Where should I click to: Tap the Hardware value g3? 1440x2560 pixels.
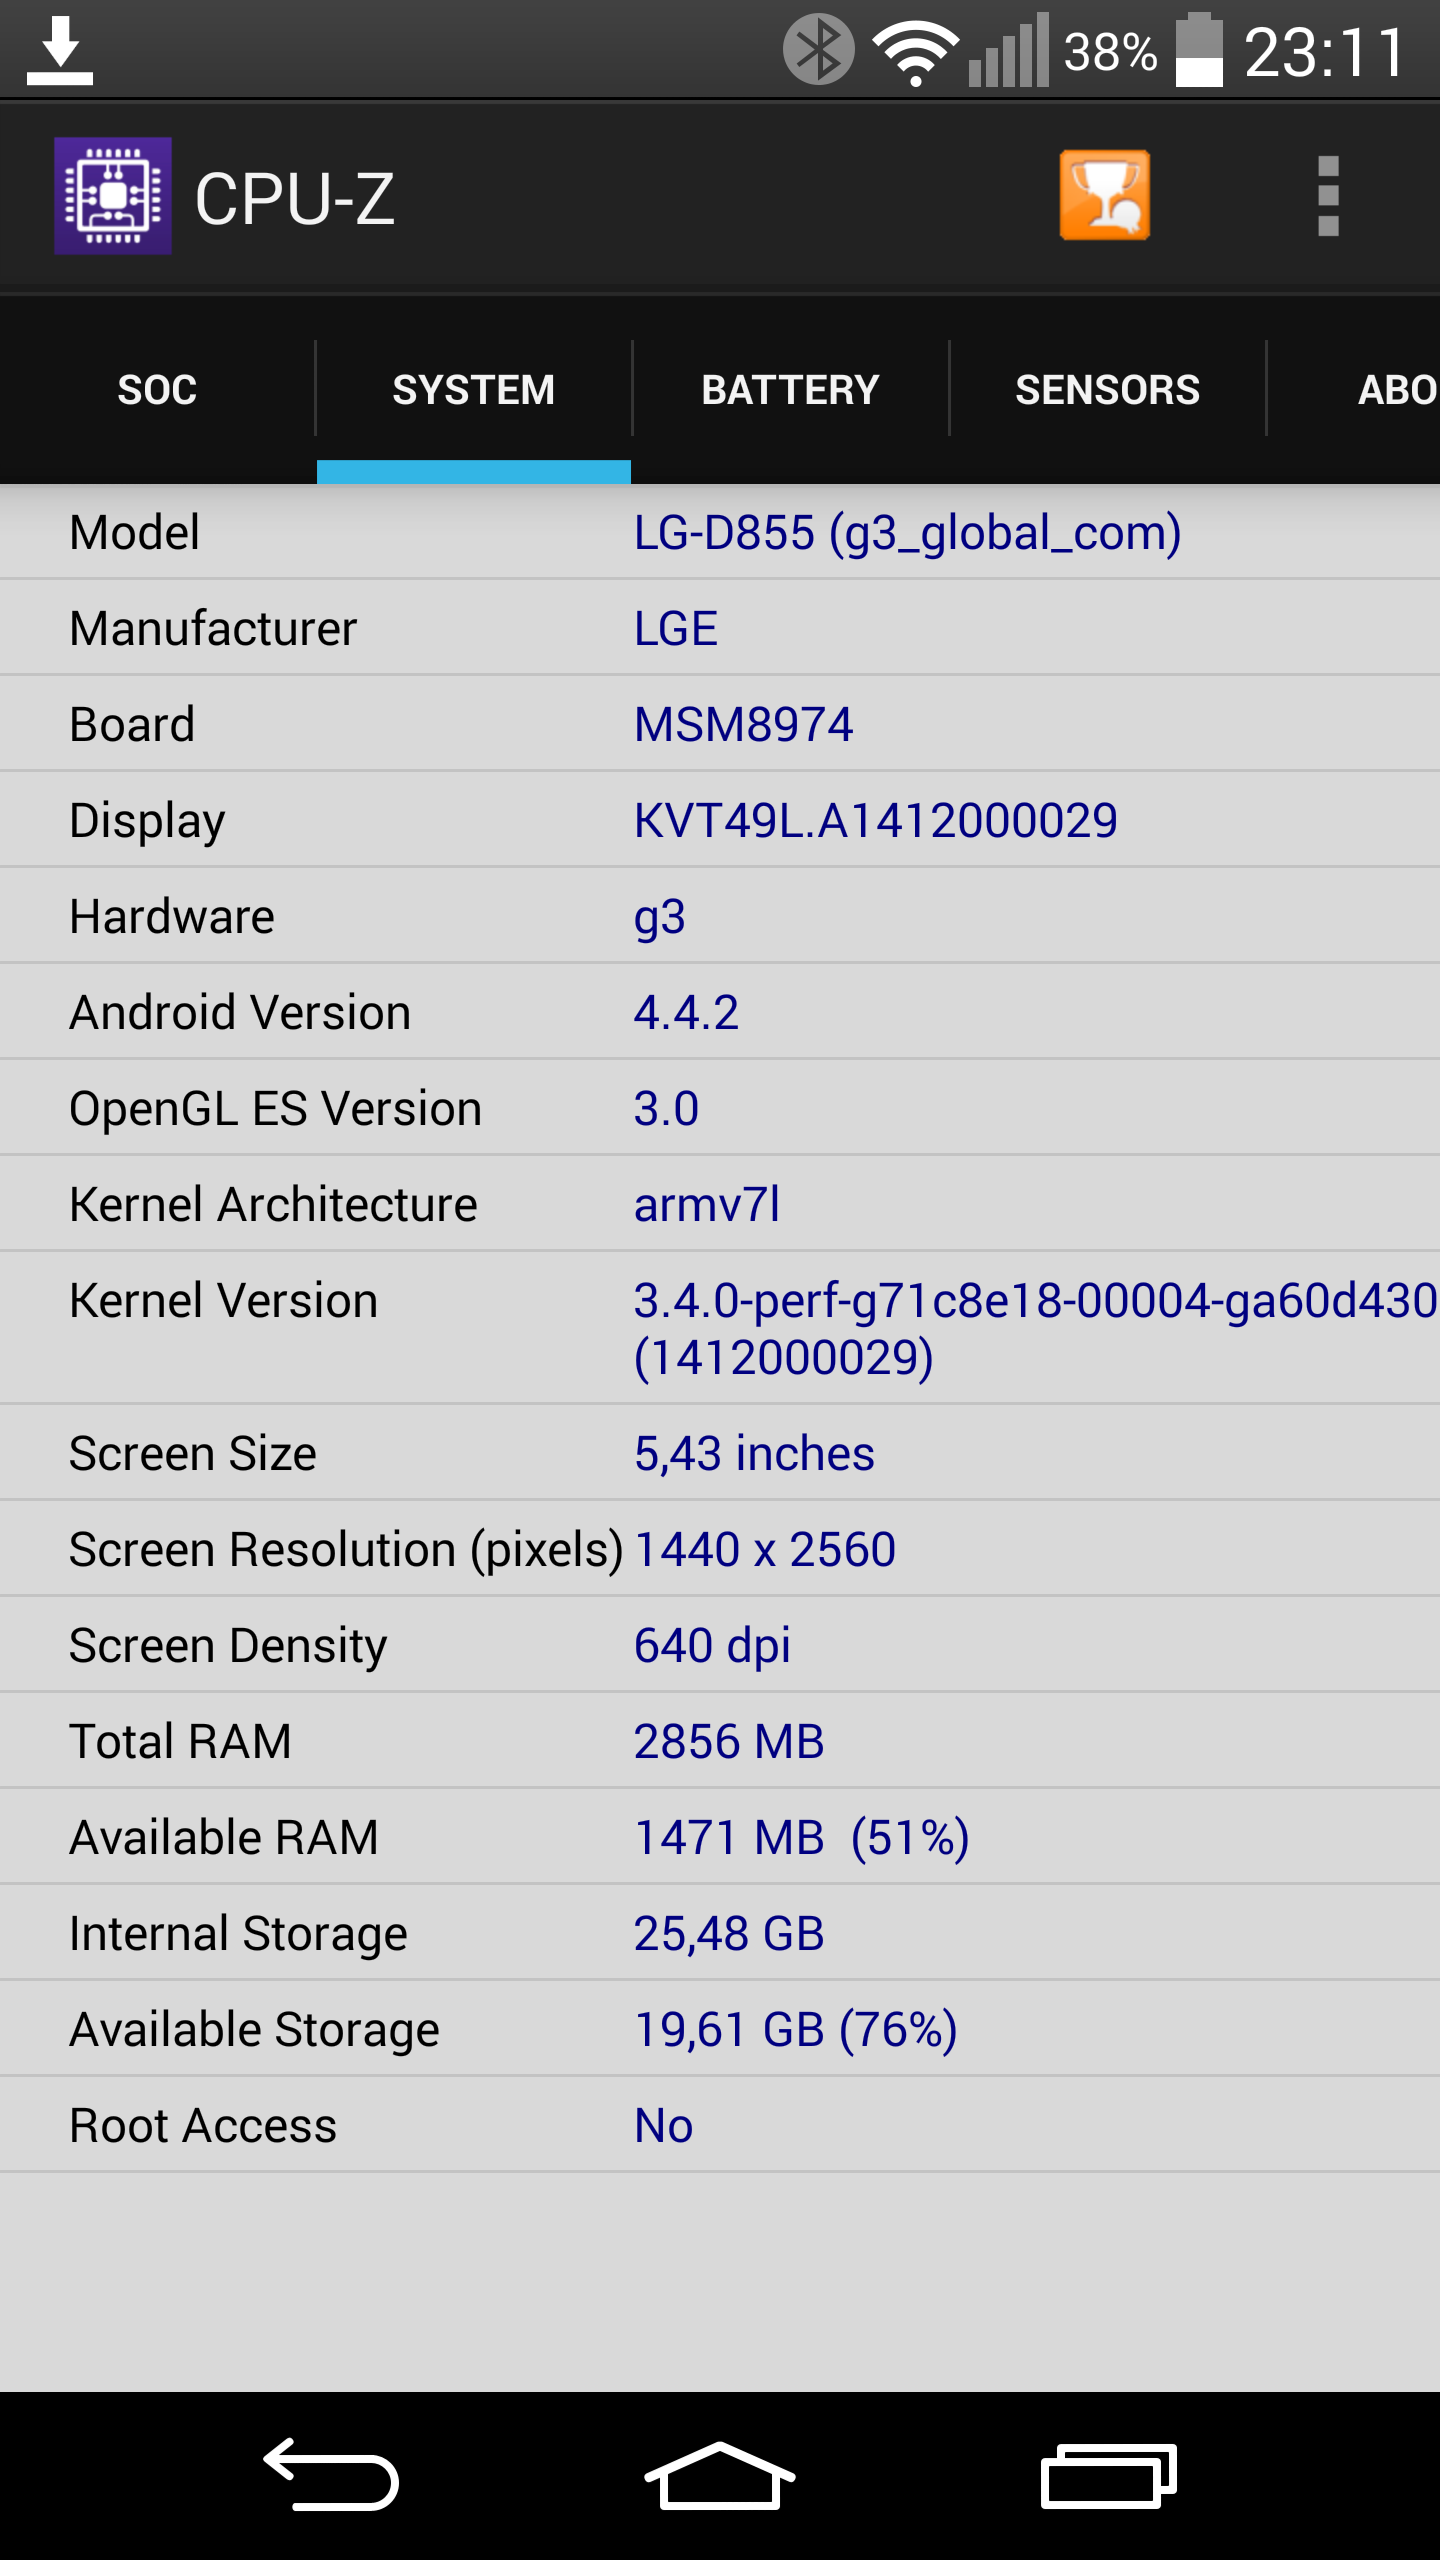[660, 918]
